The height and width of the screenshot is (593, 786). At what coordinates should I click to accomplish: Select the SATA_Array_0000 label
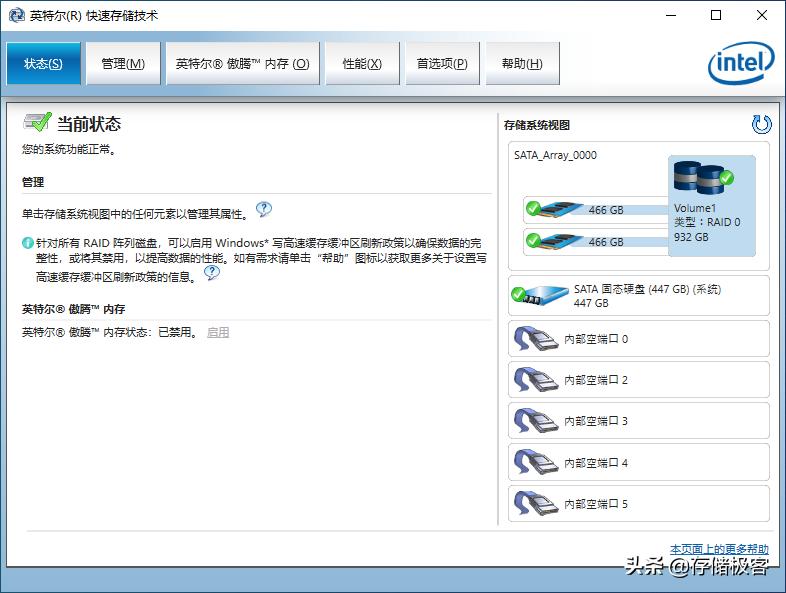point(555,155)
